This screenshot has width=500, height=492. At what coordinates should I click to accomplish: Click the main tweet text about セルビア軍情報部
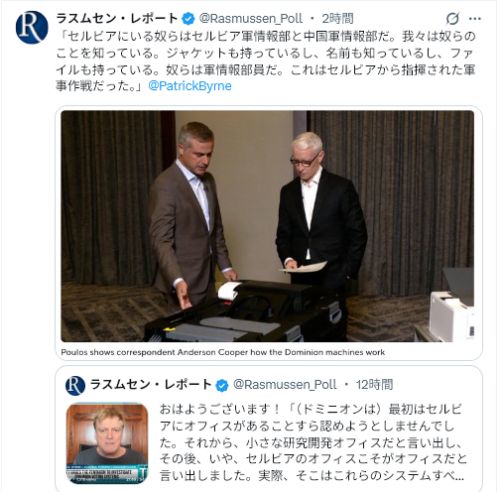pyautogui.click(x=266, y=61)
